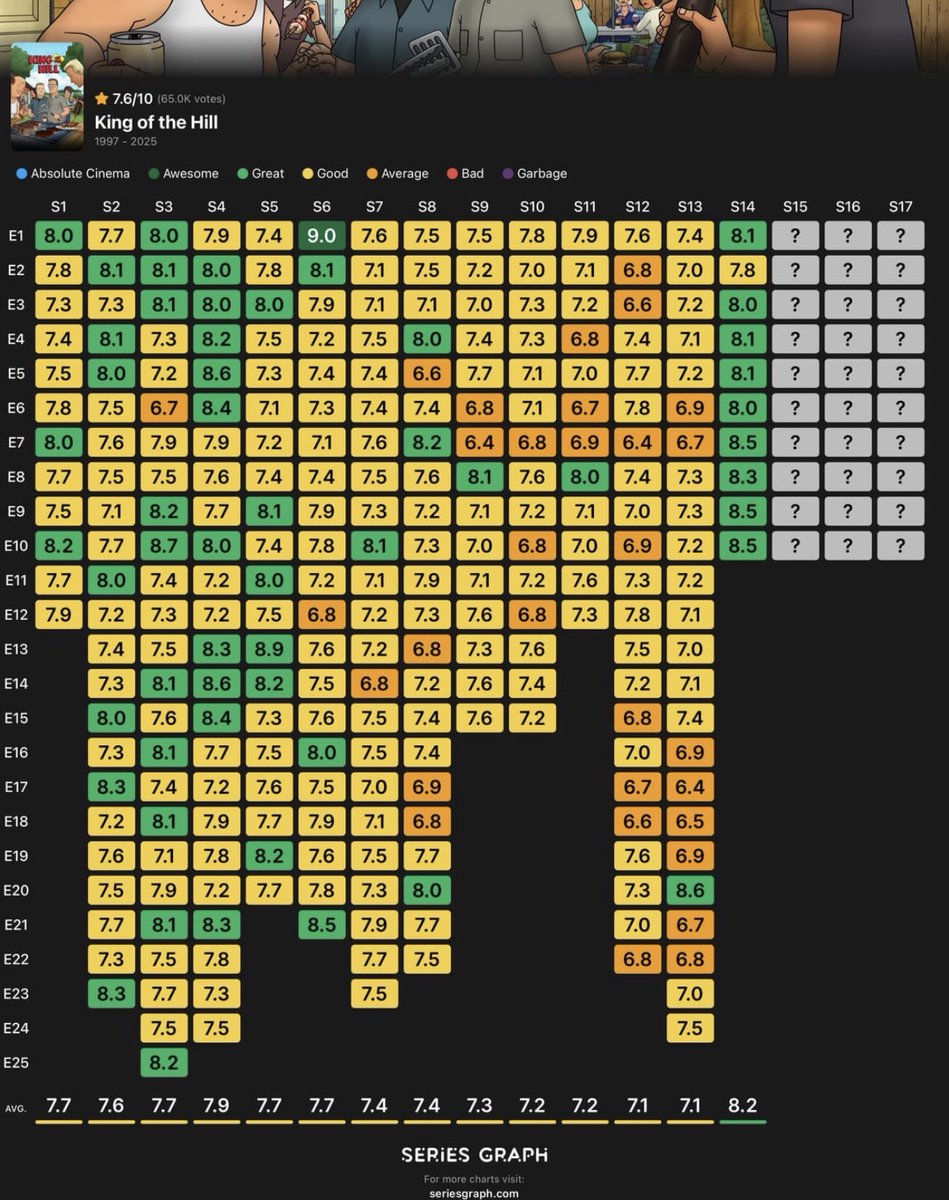Click the Garbage legend label
Image resolution: width=949 pixels, height=1200 pixels.
542,174
